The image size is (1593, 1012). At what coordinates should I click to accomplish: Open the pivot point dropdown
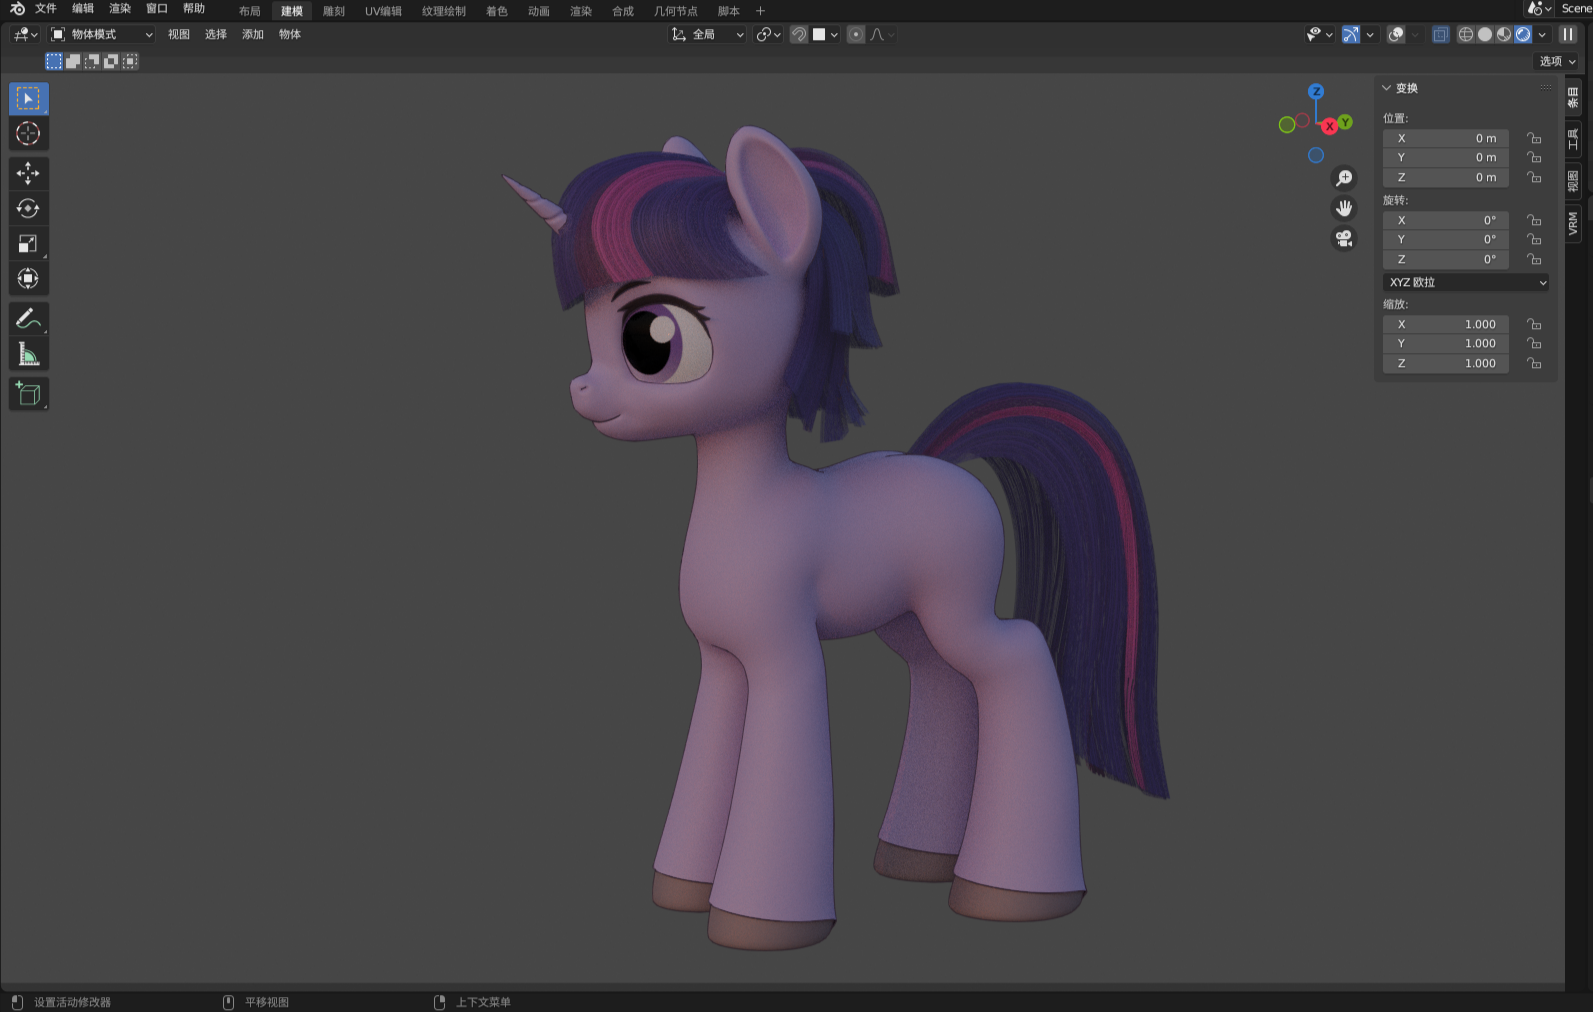pos(768,34)
